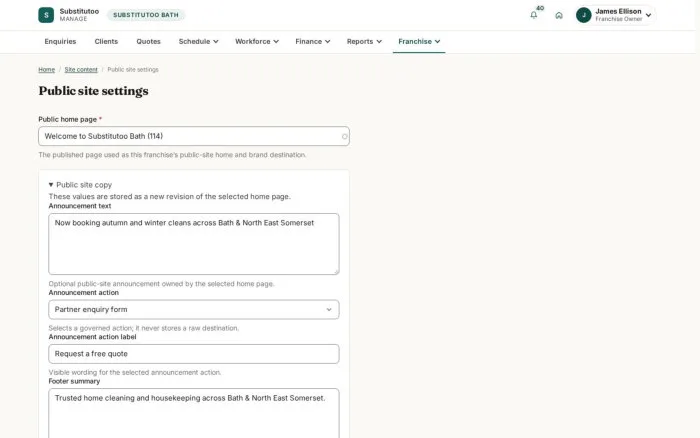The width and height of the screenshot is (700, 438).
Task: Click James Ellison avatar circle
Action: tap(583, 15)
